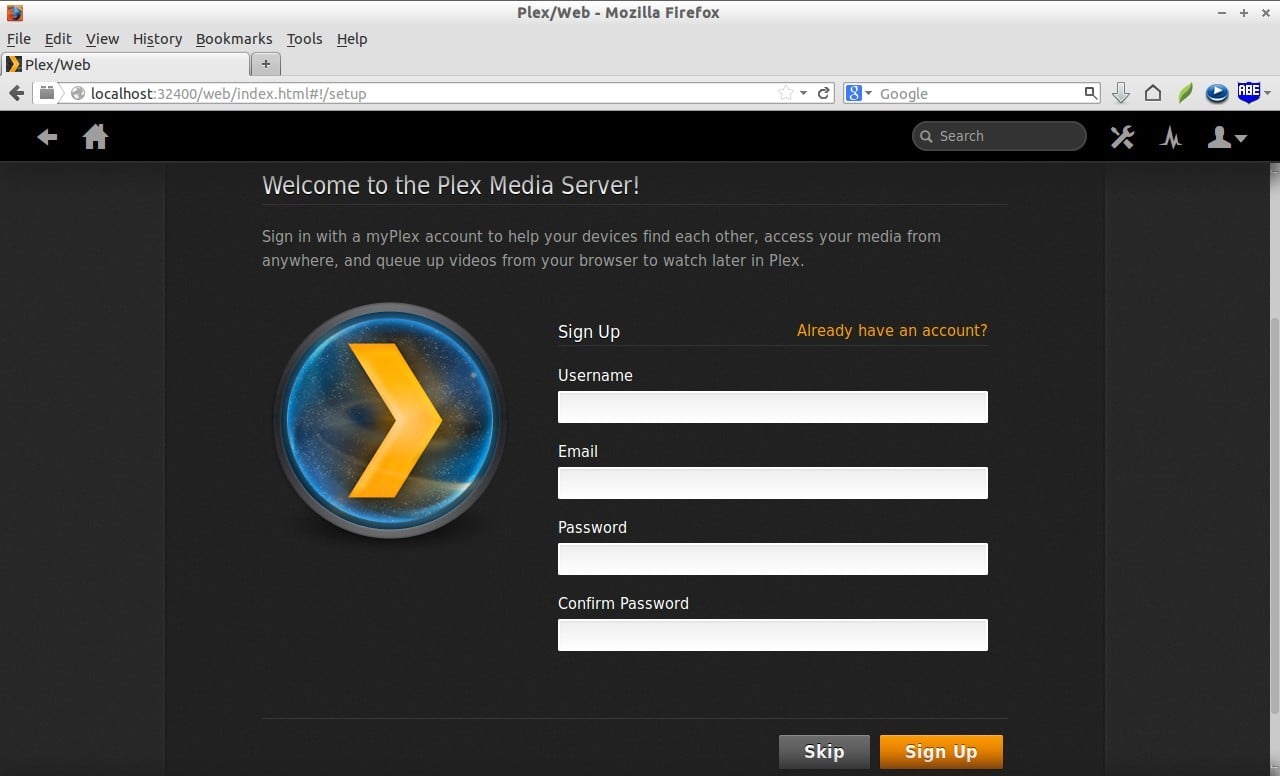The height and width of the screenshot is (776, 1280).
Task: Click the "Username" label
Action: click(x=595, y=375)
